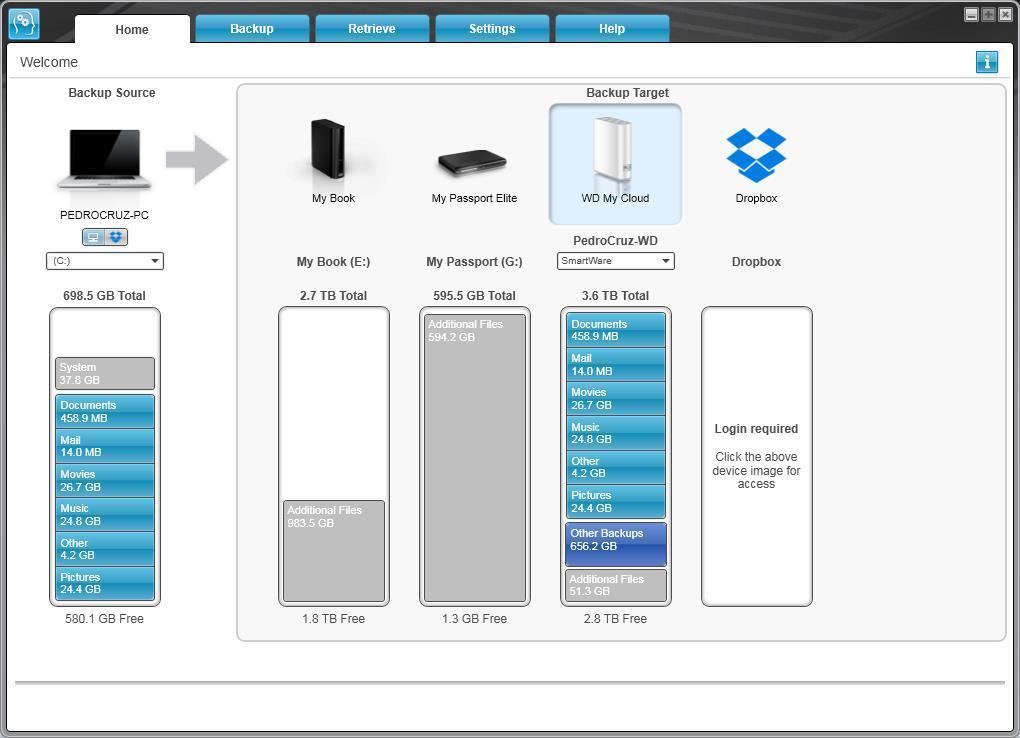Select the source Pictures 24.4 GB category
1020x738 pixels.
point(105,582)
